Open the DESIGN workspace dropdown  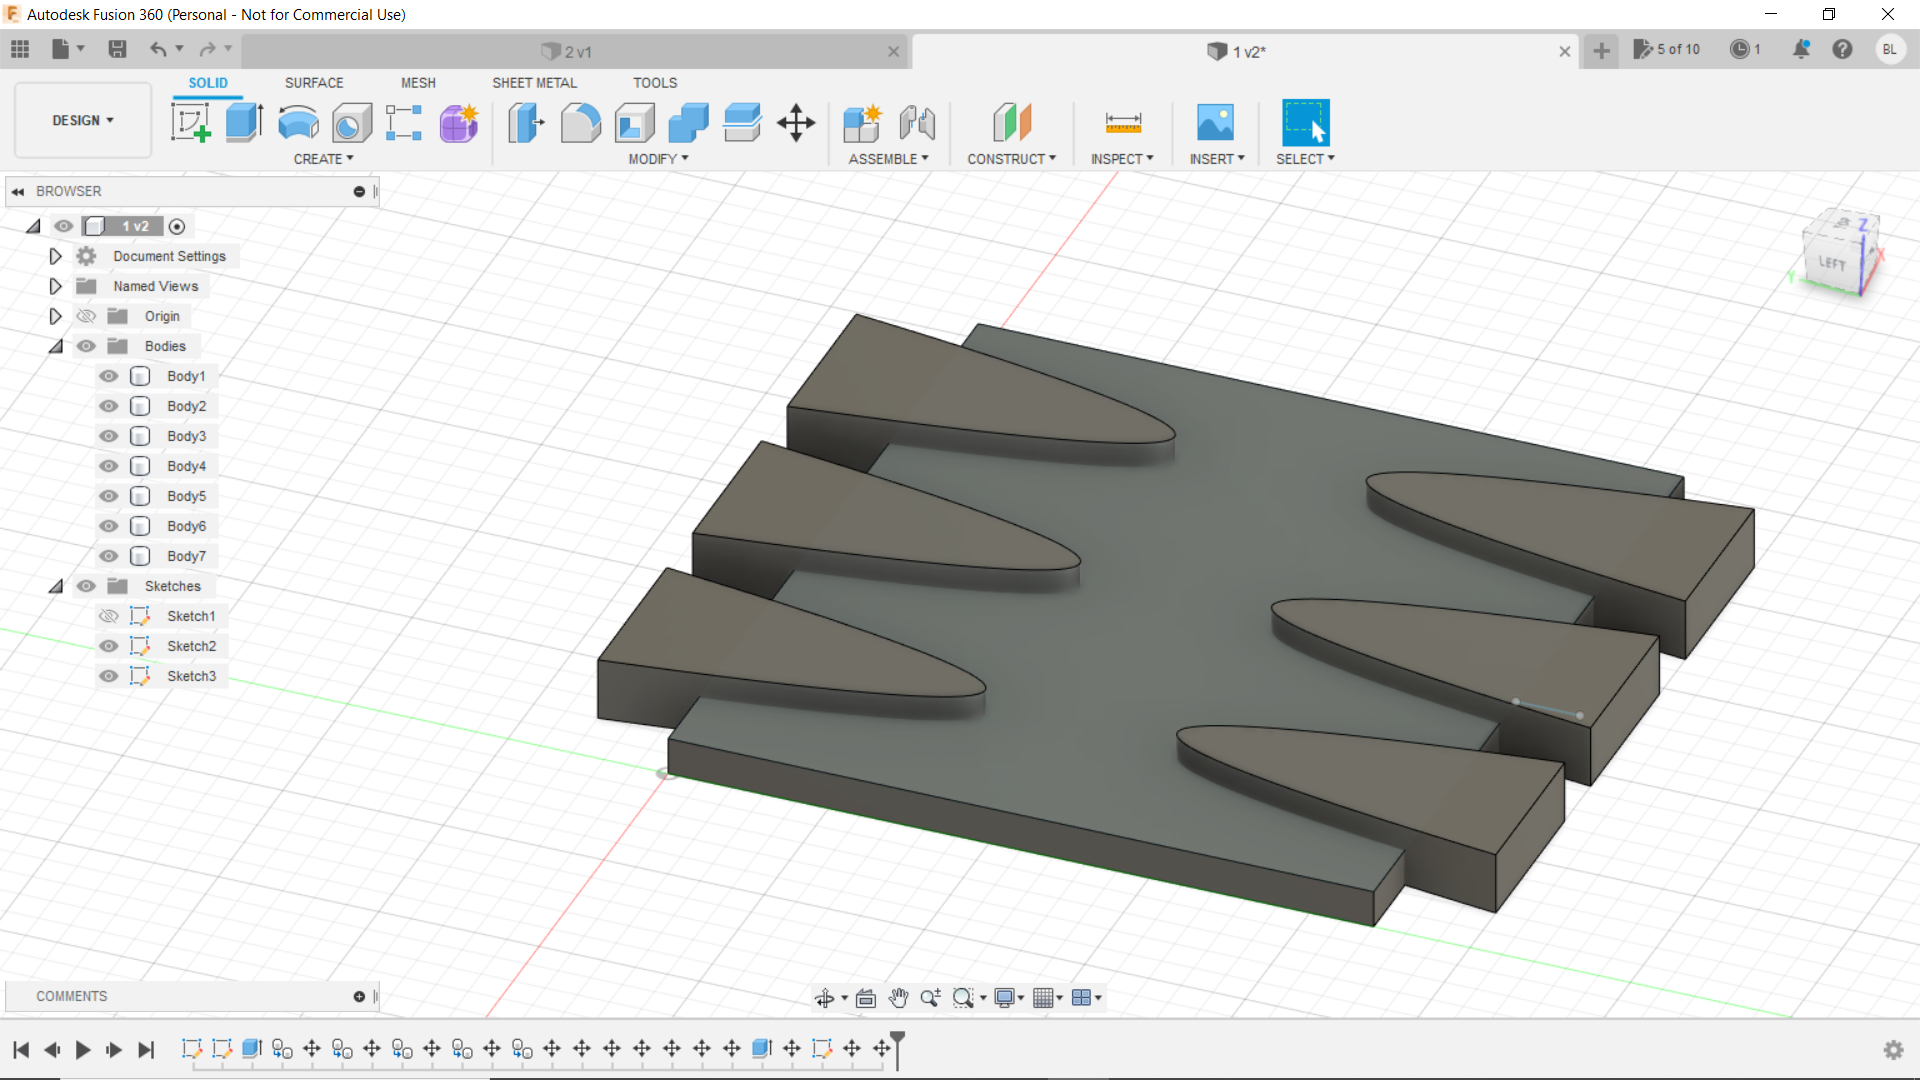click(83, 120)
